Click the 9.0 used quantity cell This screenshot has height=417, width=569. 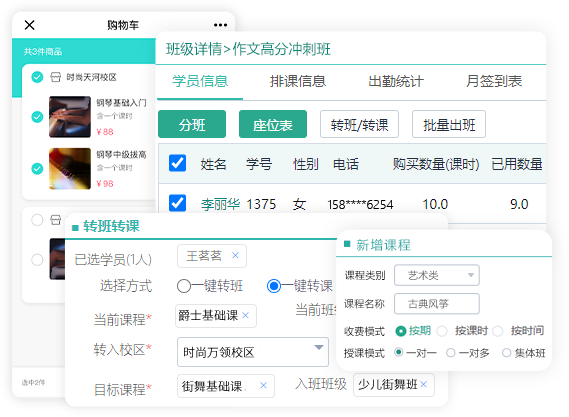pos(519,204)
